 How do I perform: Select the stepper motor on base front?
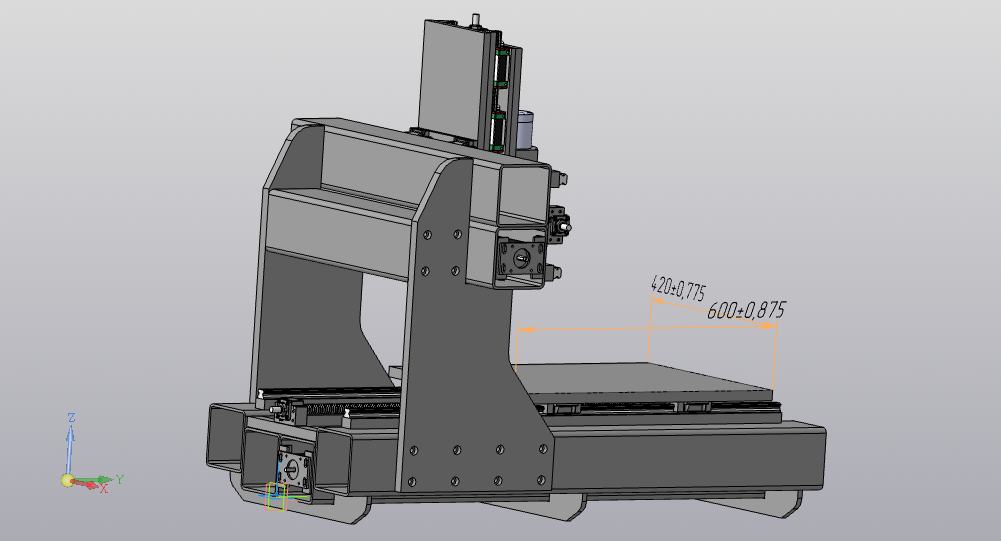(x=294, y=469)
